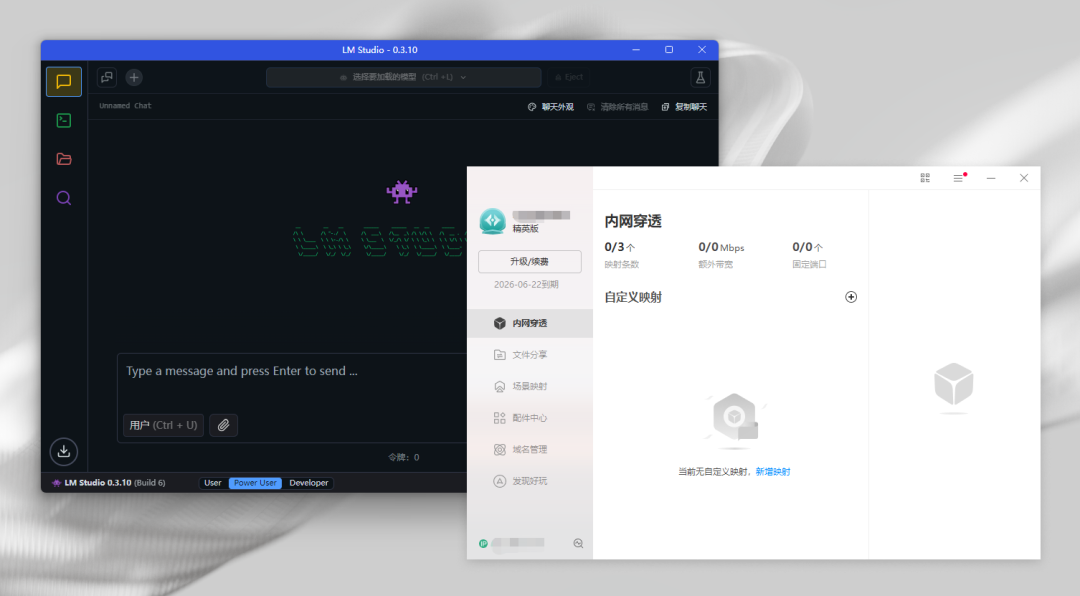
Task: Switch to Developer mode
Action: pos(309,483)
